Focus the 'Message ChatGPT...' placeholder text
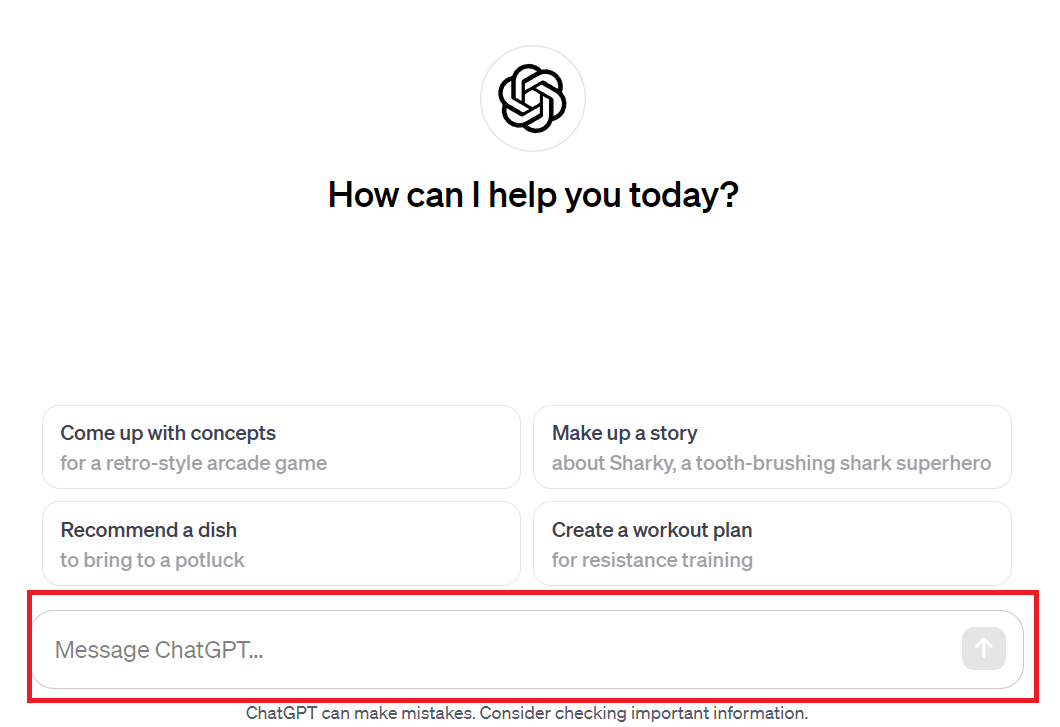 (x=159, y=650)
